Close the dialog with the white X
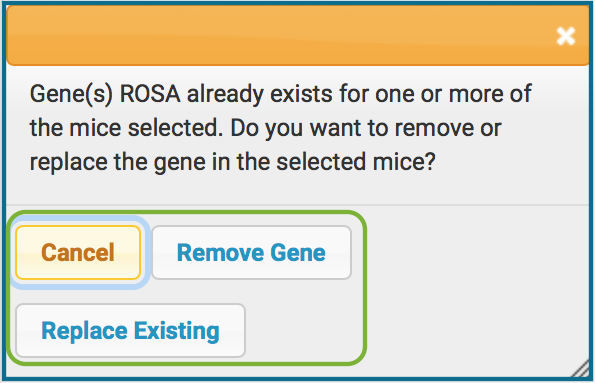Viewport: 595px width, 383px height. (565, 36)
